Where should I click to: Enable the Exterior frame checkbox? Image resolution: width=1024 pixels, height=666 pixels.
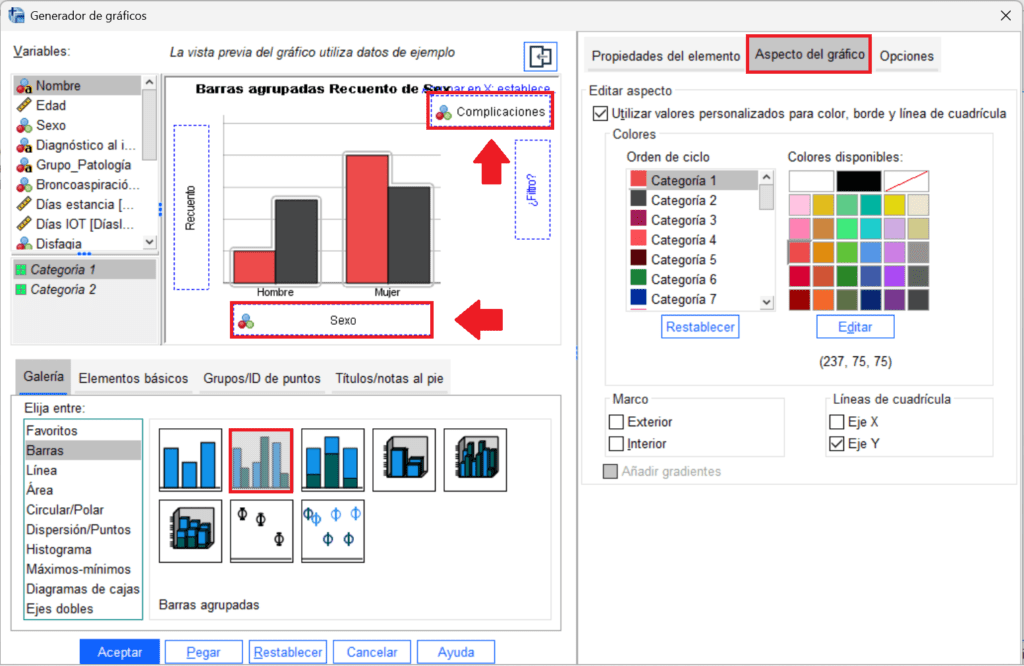point(616,422)
